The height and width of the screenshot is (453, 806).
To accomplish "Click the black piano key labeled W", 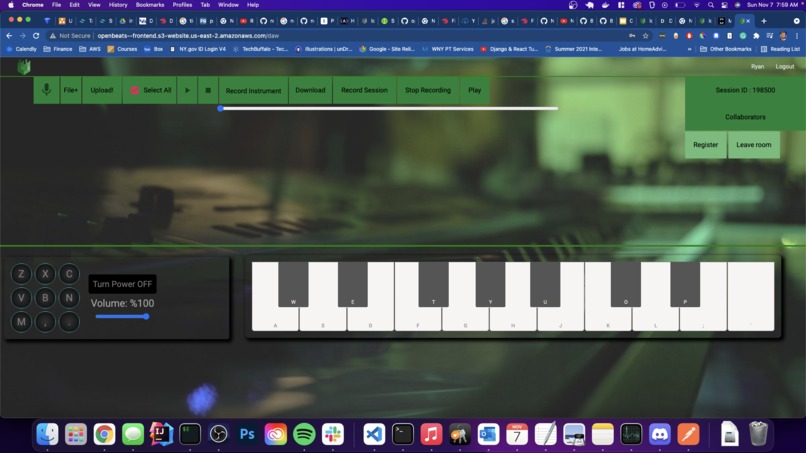I will [293, 284].
